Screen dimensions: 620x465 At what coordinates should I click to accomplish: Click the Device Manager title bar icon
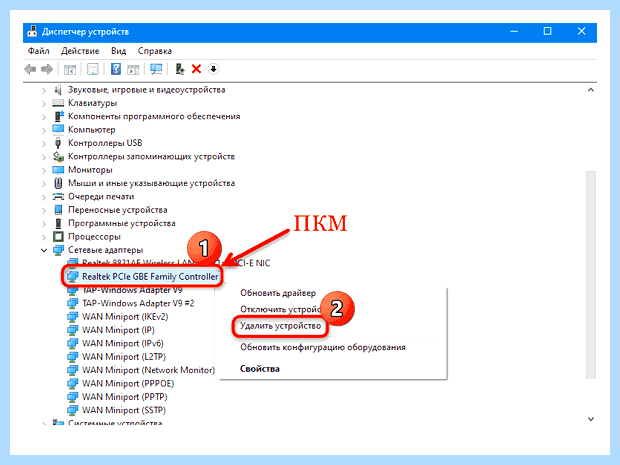point(32,31)
